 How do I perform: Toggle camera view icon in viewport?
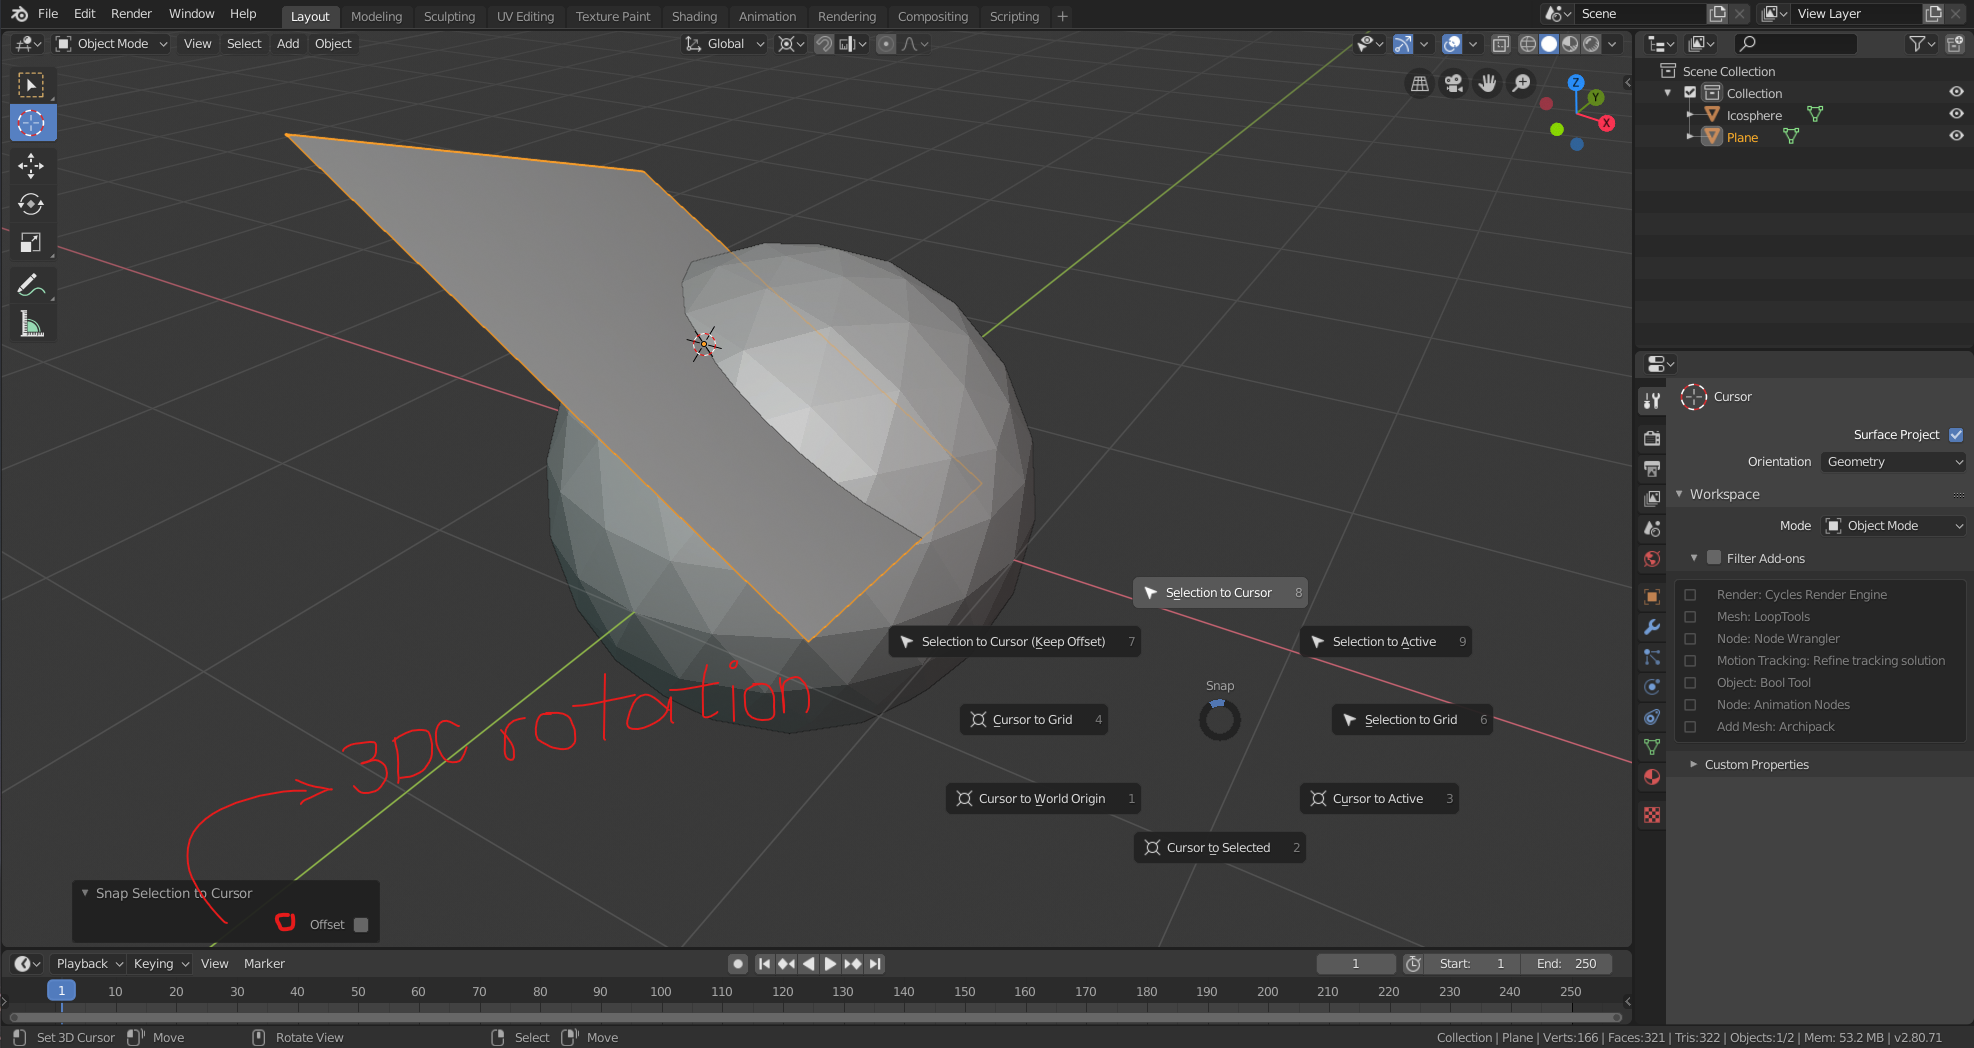pyautogui.click(x=1454, y=84)
